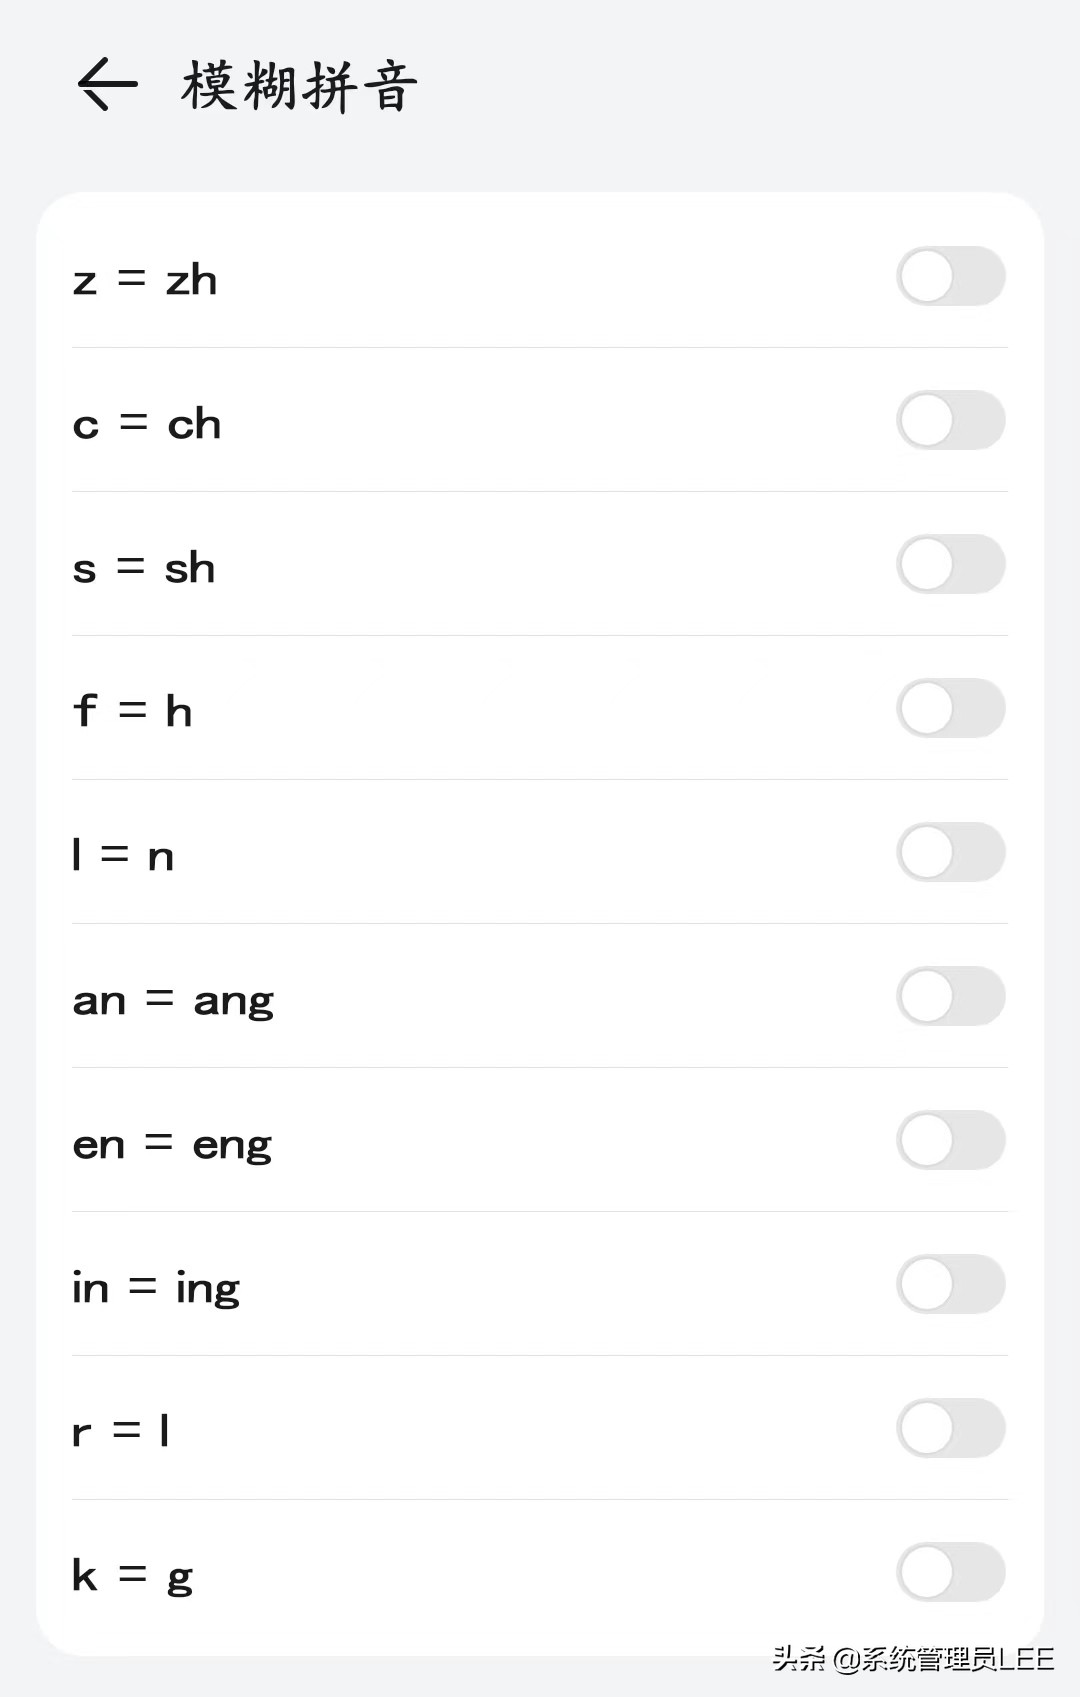1080x1697 pixels.
Task: Select the s = sh row label
Action: pyautogui.click(x=144, y=569)
